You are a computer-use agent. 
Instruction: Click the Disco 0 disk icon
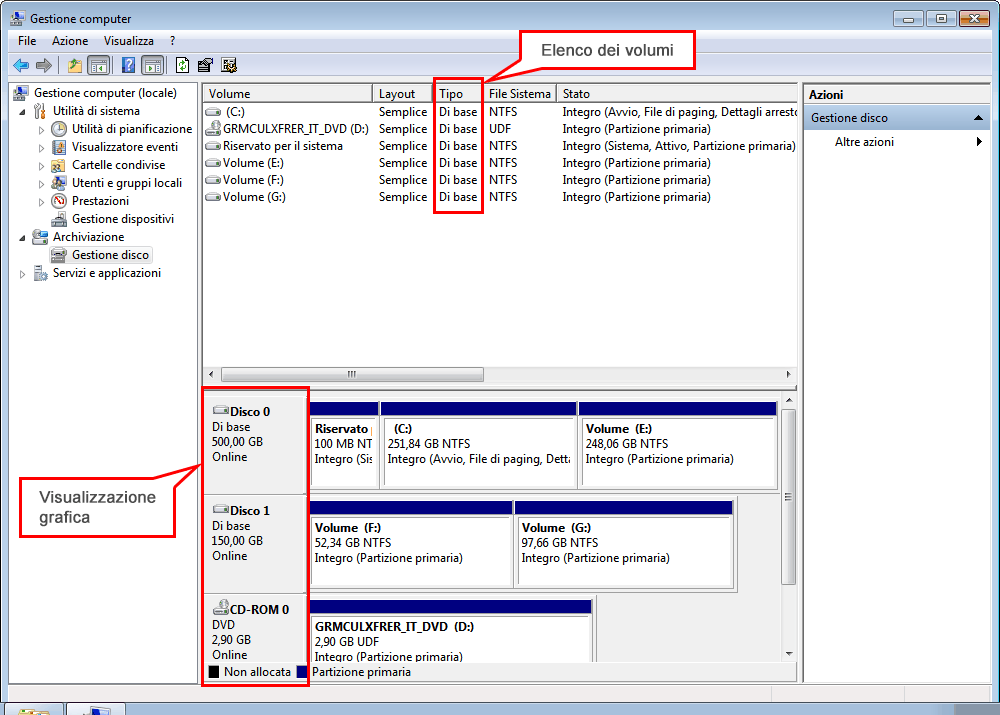(221, 410)
